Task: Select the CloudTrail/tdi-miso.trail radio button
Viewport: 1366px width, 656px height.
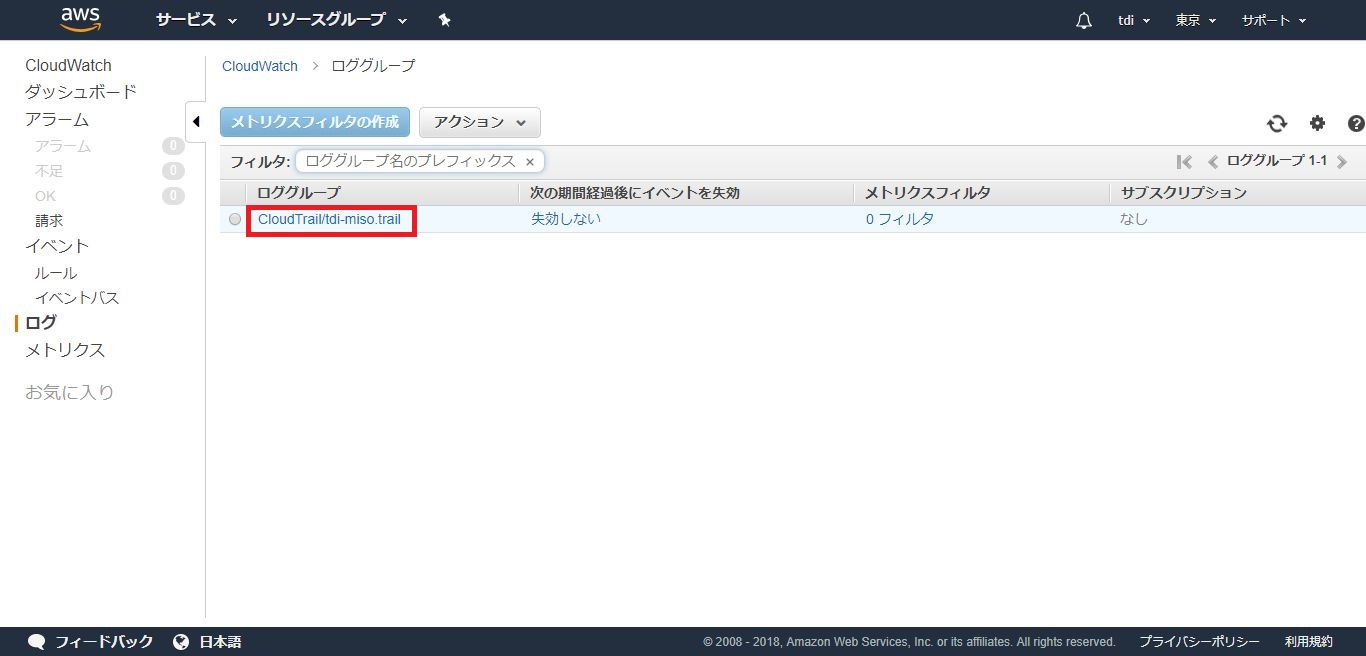Action: click(x=235, y=219)
